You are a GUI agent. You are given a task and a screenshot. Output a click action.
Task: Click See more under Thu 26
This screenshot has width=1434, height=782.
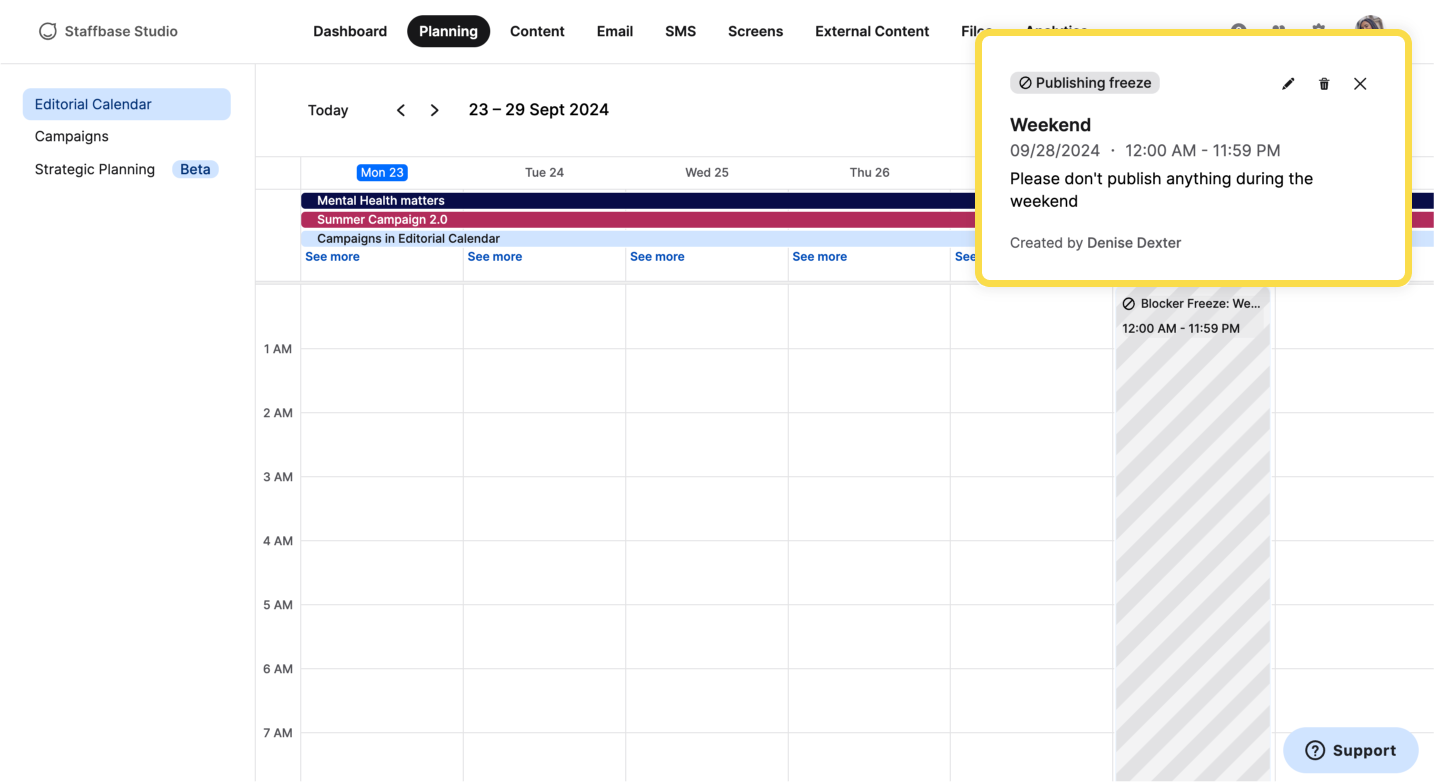pyautogui.click(x=820, y=257)
